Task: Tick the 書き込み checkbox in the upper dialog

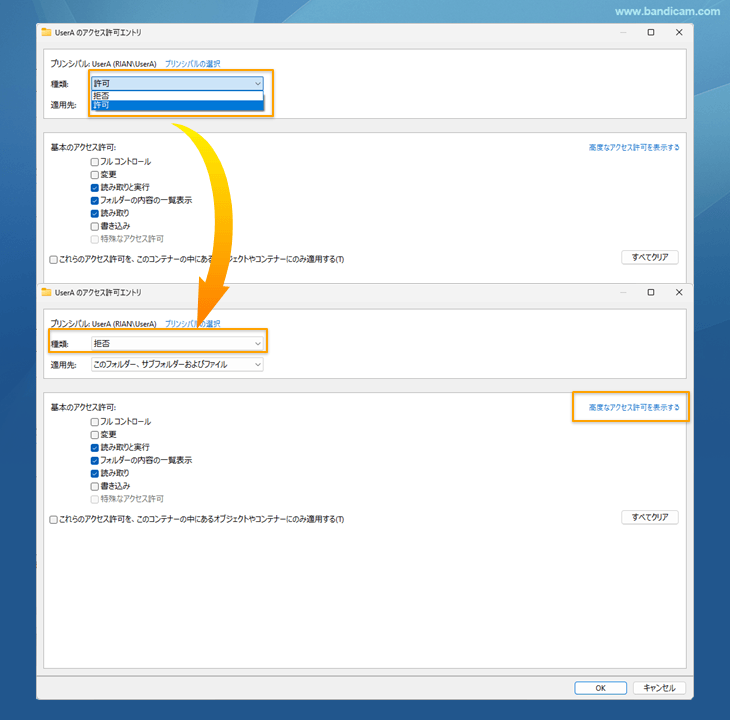Action: (95, 226)
